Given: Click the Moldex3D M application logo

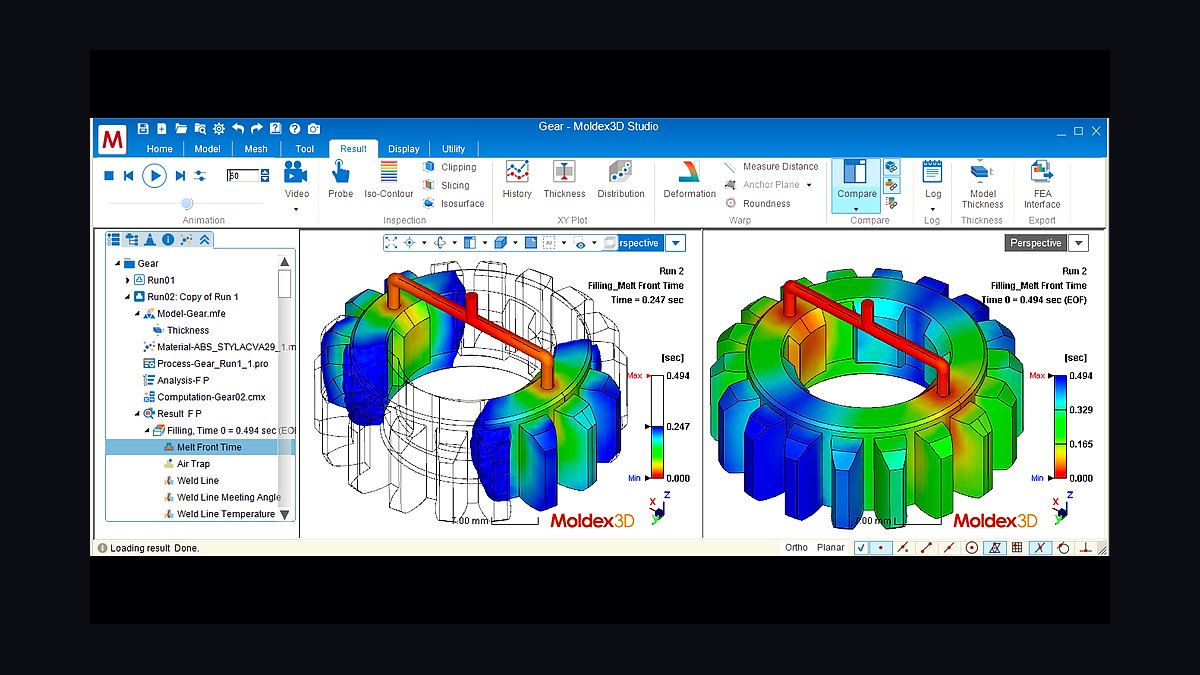Looking at the screenshot, I should pyautogui.click(x=112, y=140).
